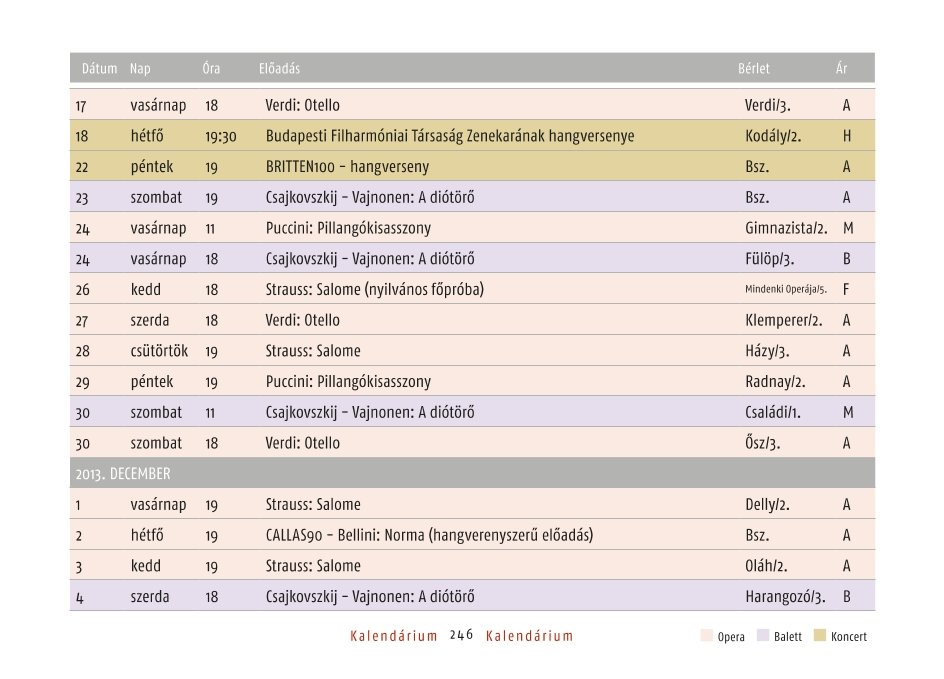Click the page number 246
The width and height of the screenshot is (944, 679).
coord(461,635)
